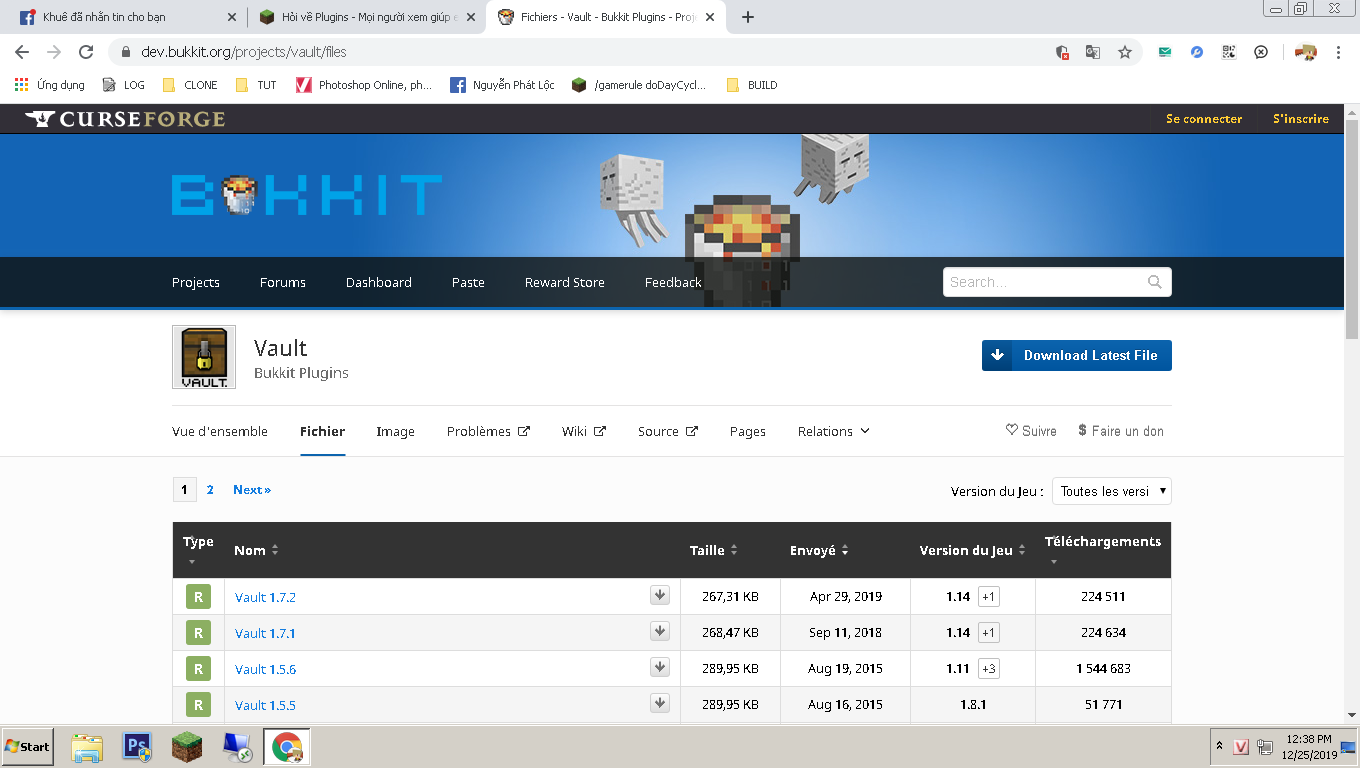Image resolution: width=1360 pixels, height=768 pixels.
Task: Sort the table by Nom column
Action: pyautogui.click(x=256, y=550)
